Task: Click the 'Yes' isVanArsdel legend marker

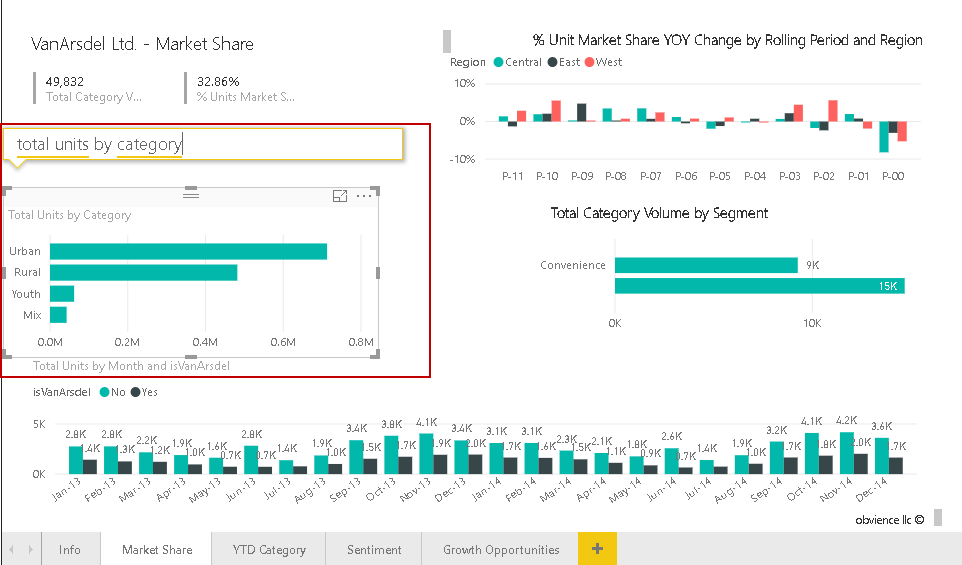Action: tap(135, 392)
